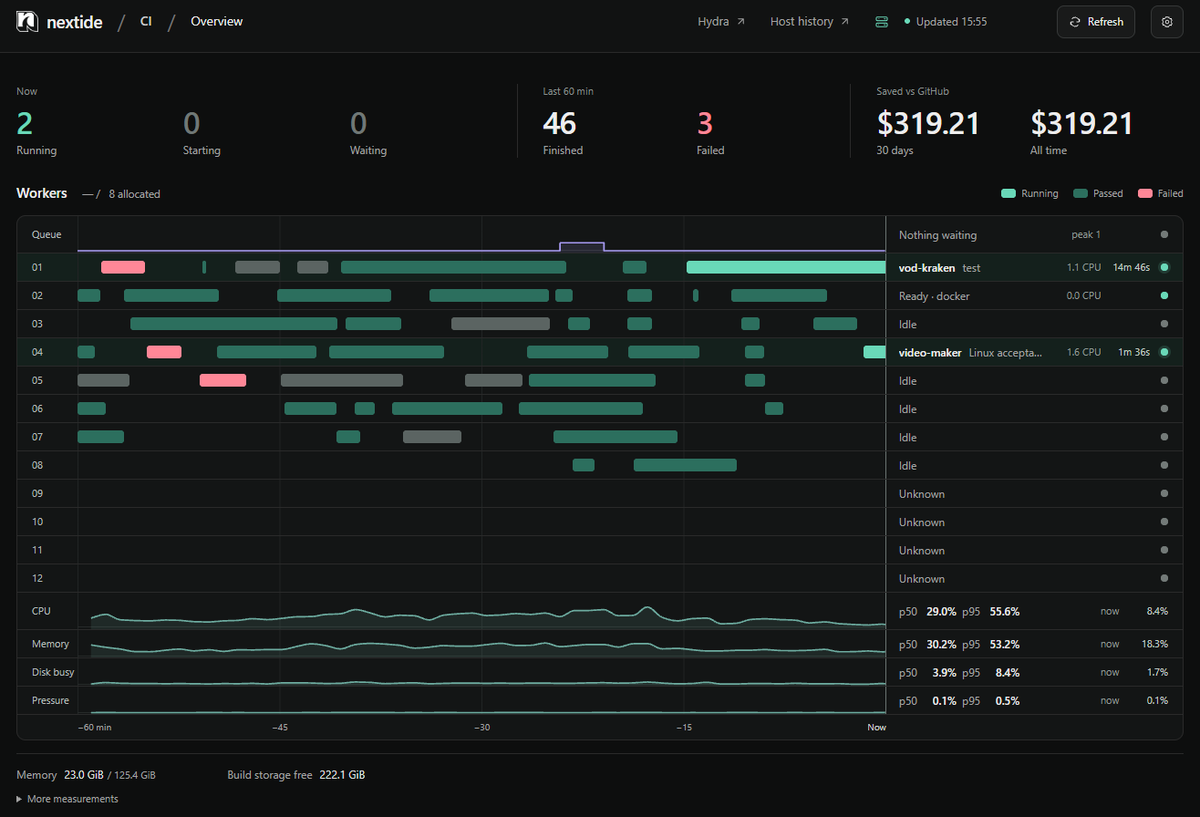
Task: Click the Memory now 18.3% value
Action: [x=1154, y=644]
